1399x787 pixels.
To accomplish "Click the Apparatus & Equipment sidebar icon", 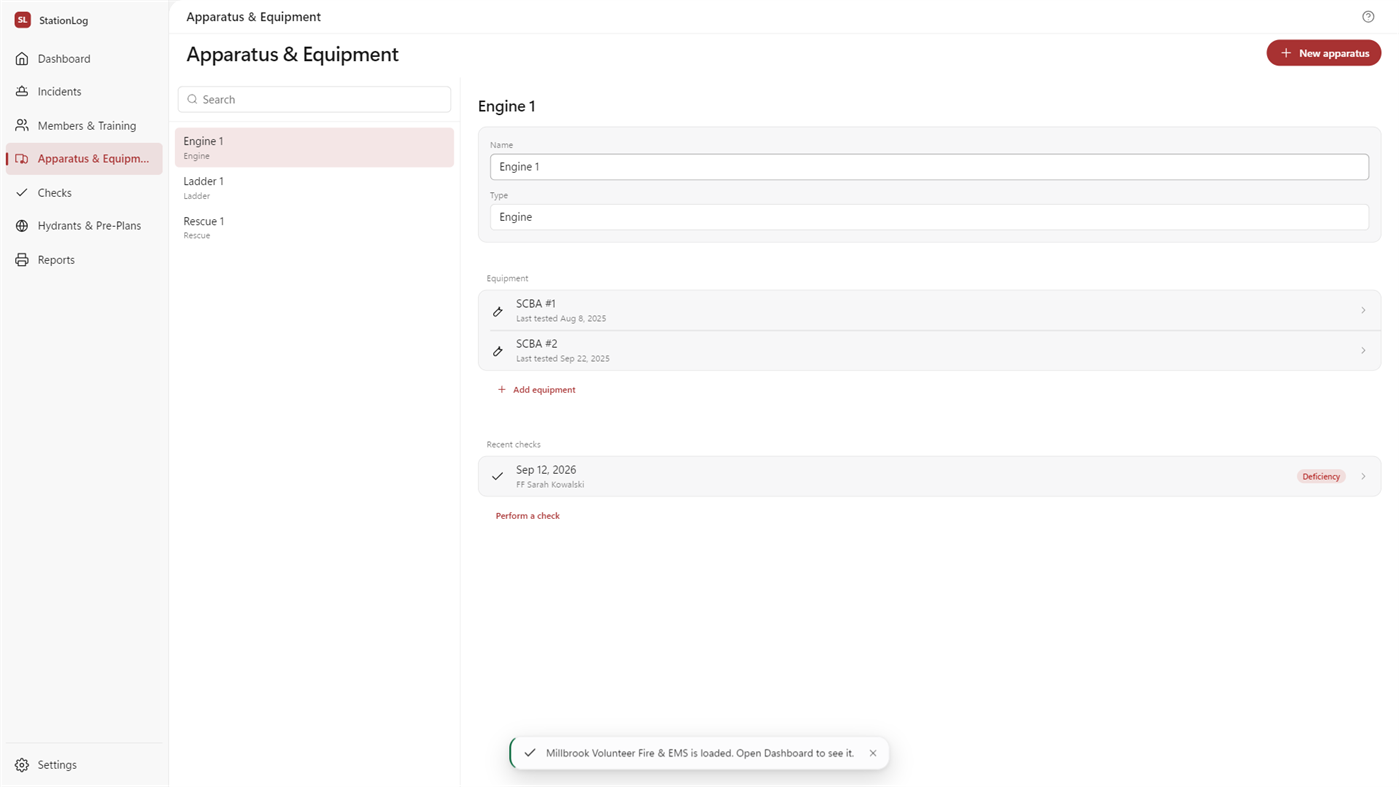I will 22,159.
